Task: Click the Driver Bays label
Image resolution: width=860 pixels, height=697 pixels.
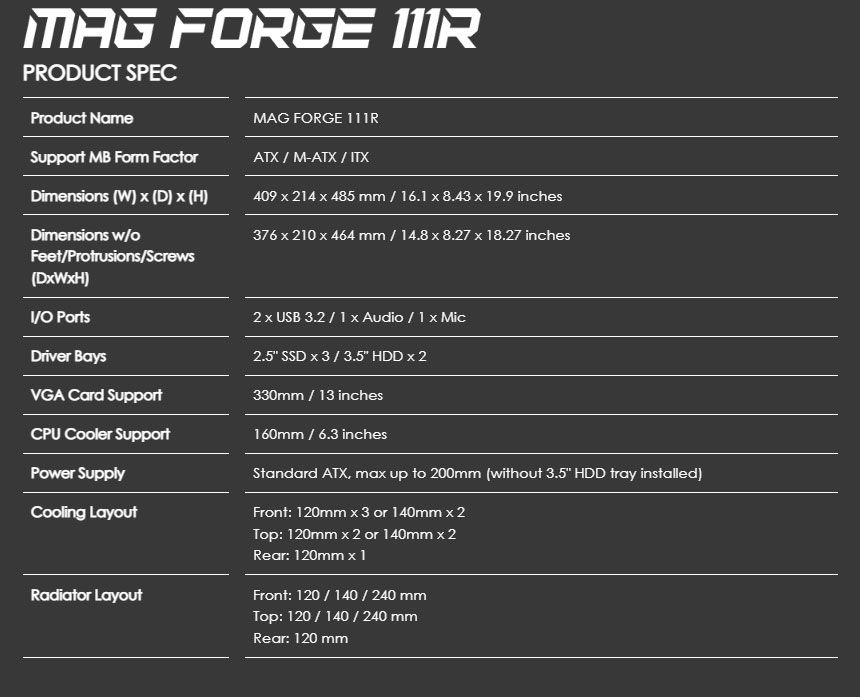Action: coord(69,356)
